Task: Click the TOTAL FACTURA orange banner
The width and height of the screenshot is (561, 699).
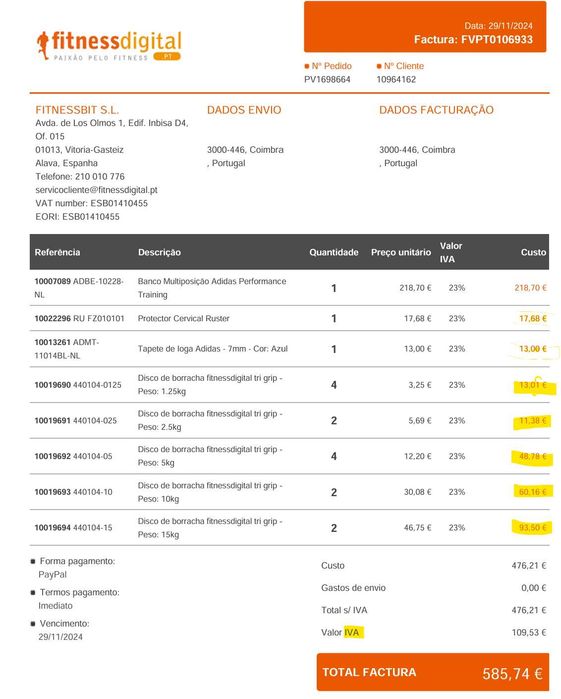Action: [x=433, y=672]
